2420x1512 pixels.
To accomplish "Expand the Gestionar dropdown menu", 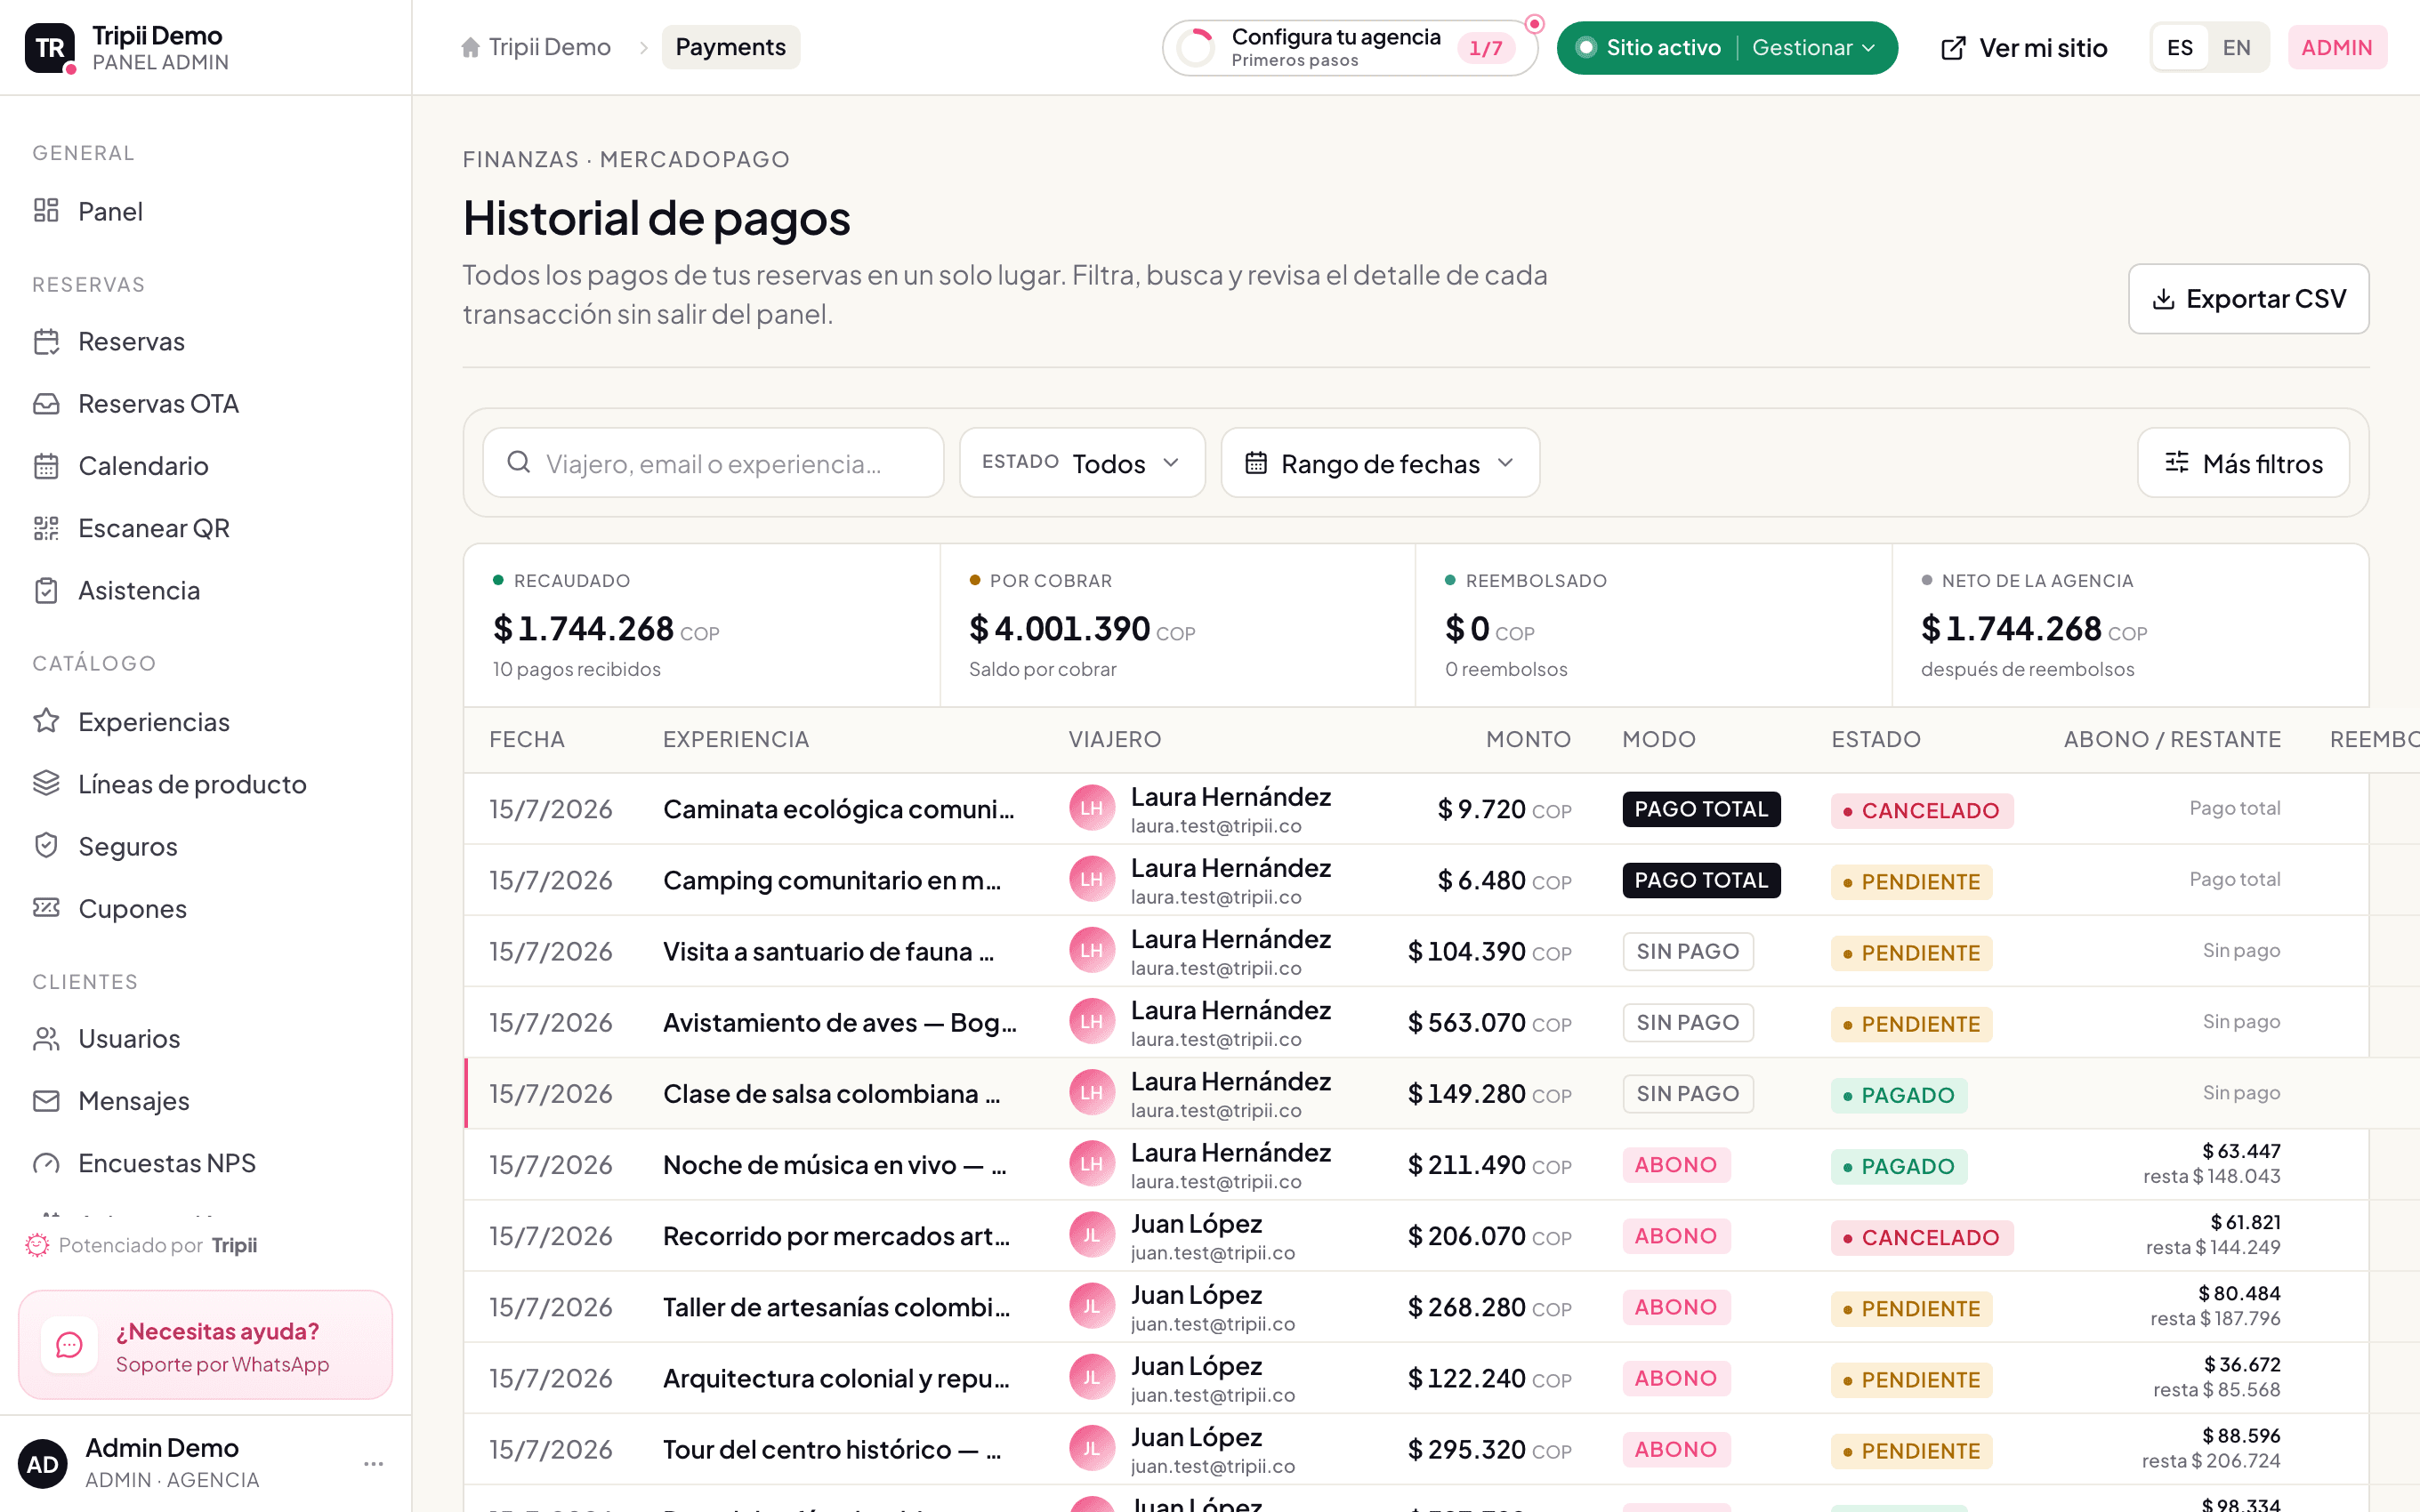I will point(1814,47).
